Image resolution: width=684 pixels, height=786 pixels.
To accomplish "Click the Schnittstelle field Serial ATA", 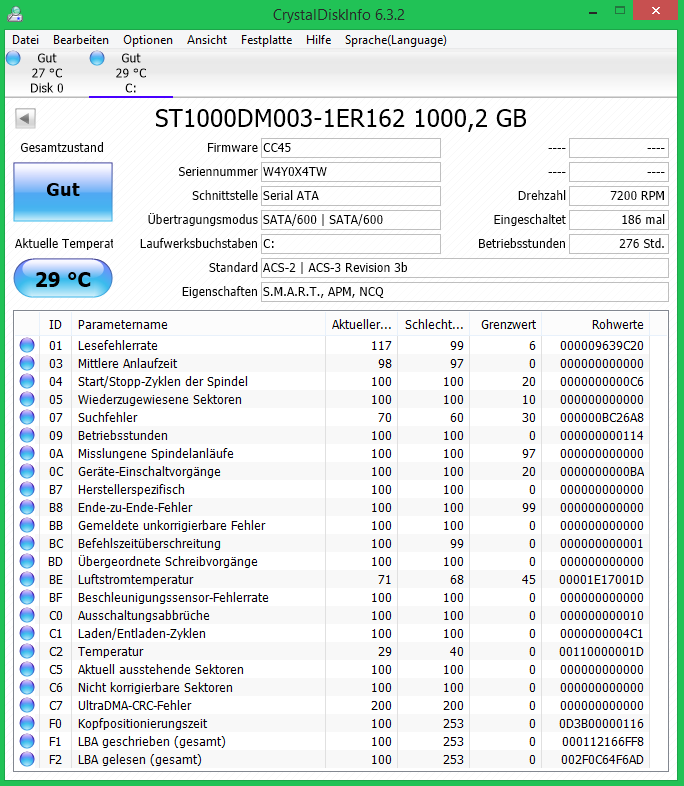I will (351, 196).
